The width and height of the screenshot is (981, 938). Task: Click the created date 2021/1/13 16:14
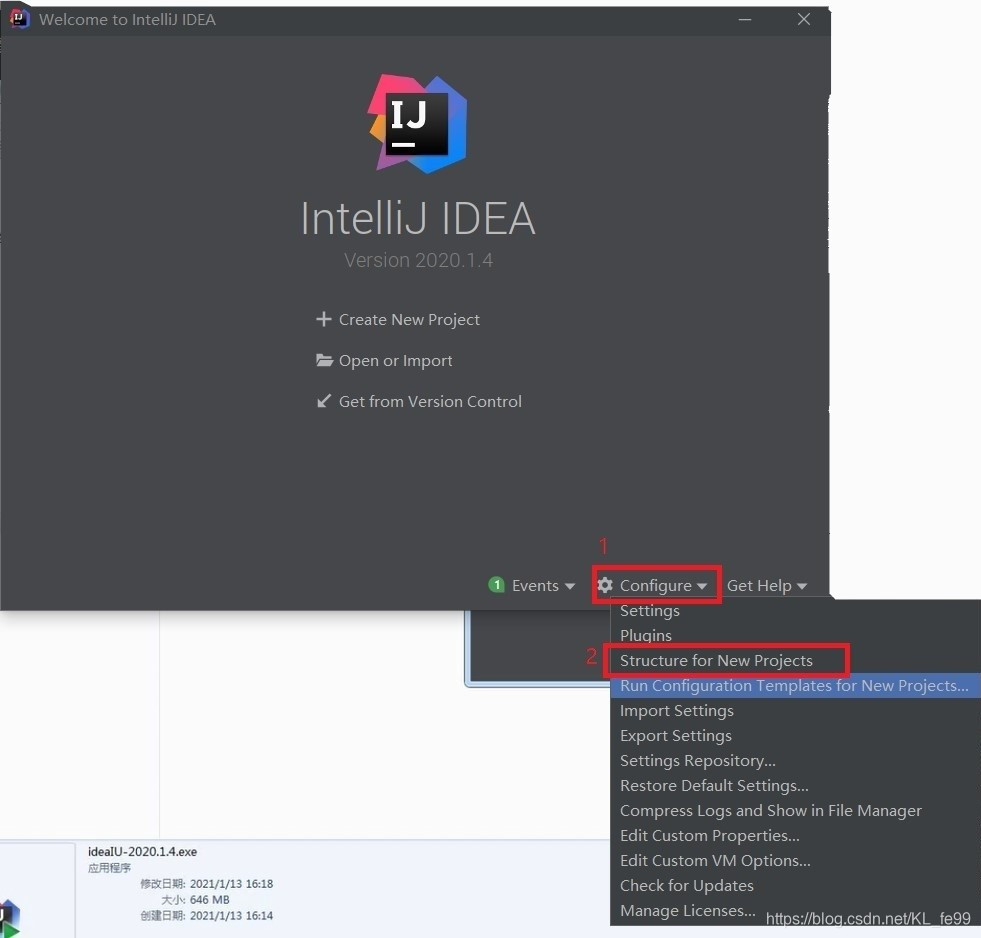231,915
